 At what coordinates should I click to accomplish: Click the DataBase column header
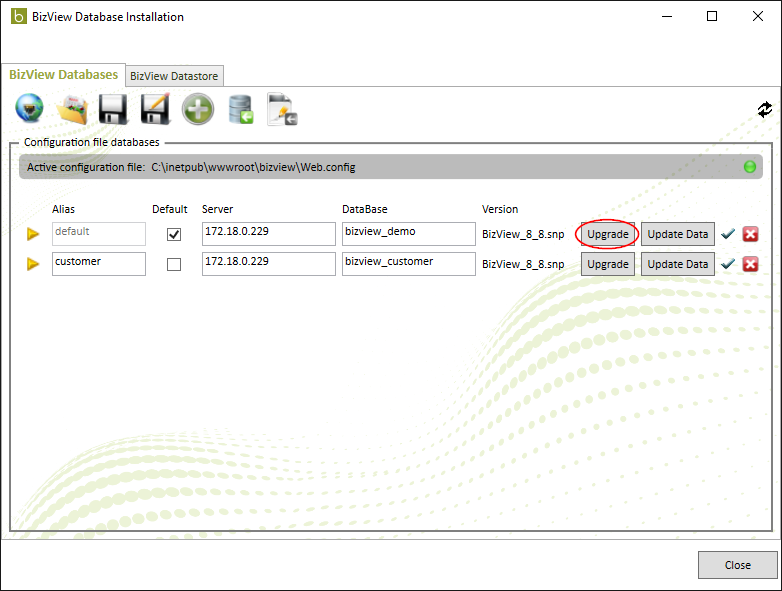[365, 209]
